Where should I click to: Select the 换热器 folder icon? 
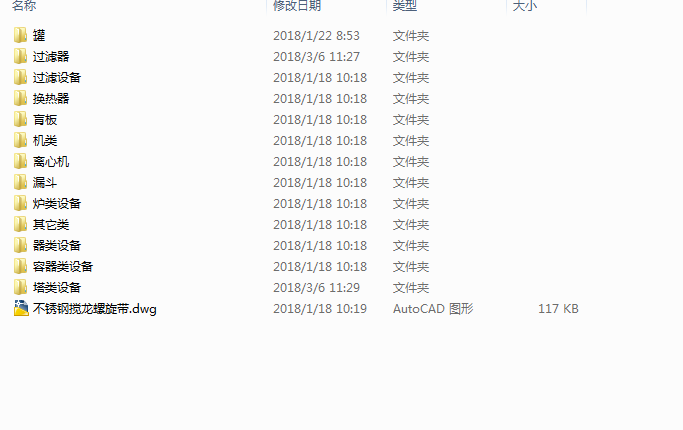point(20,98)
